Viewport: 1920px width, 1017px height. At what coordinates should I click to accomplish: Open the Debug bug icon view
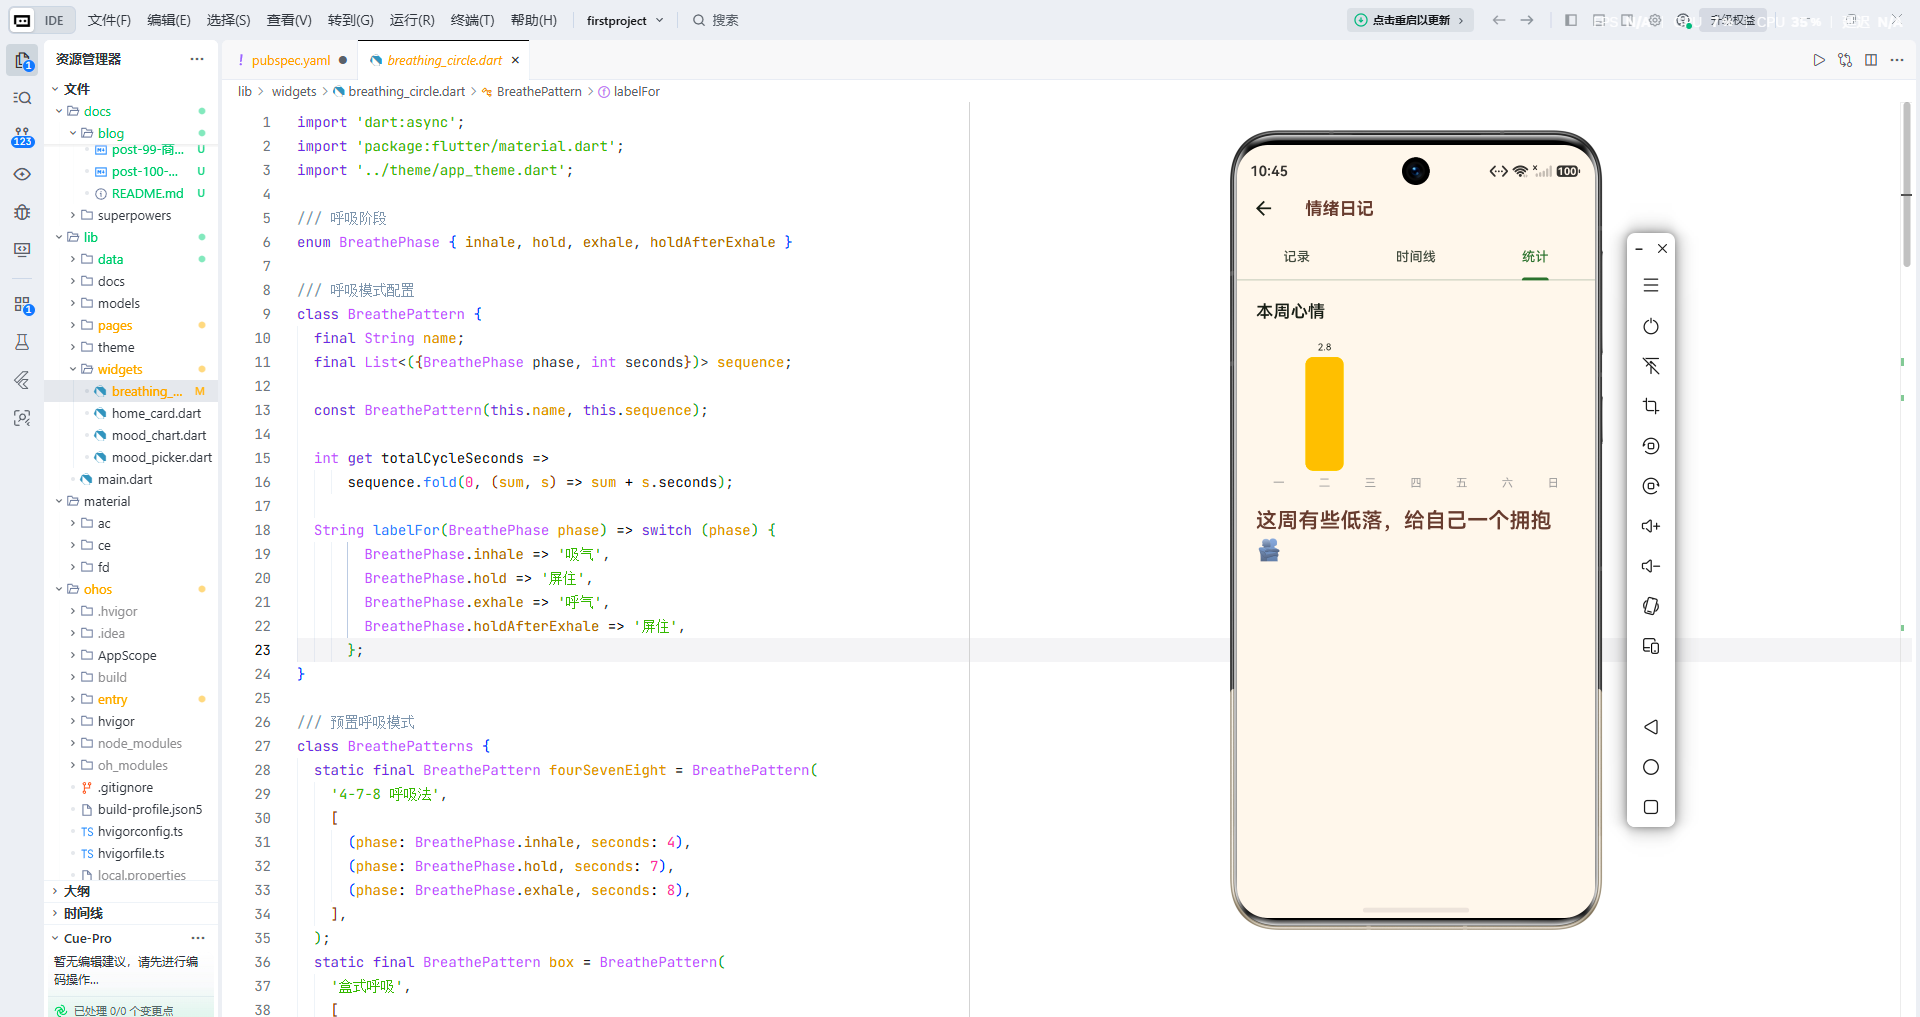click(22, 212)
